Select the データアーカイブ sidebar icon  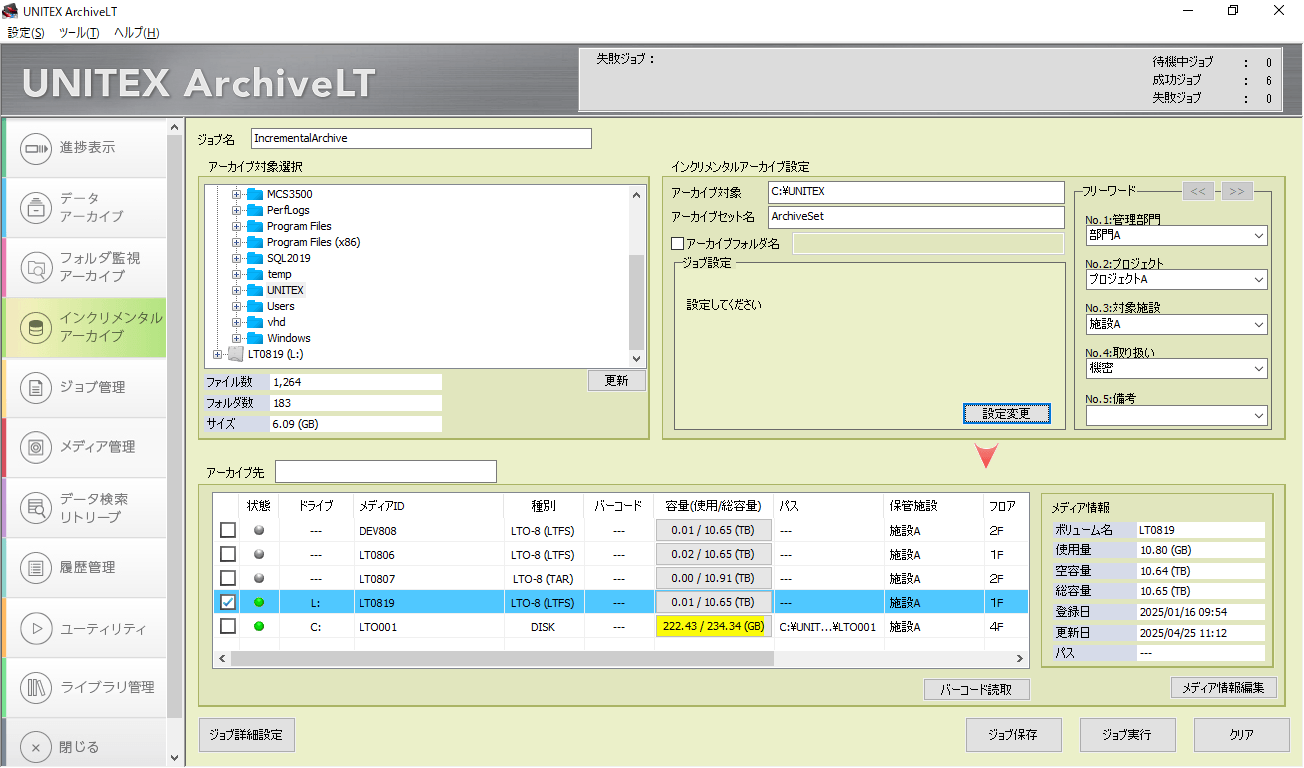pyautogui.click(x=37, y=207)
